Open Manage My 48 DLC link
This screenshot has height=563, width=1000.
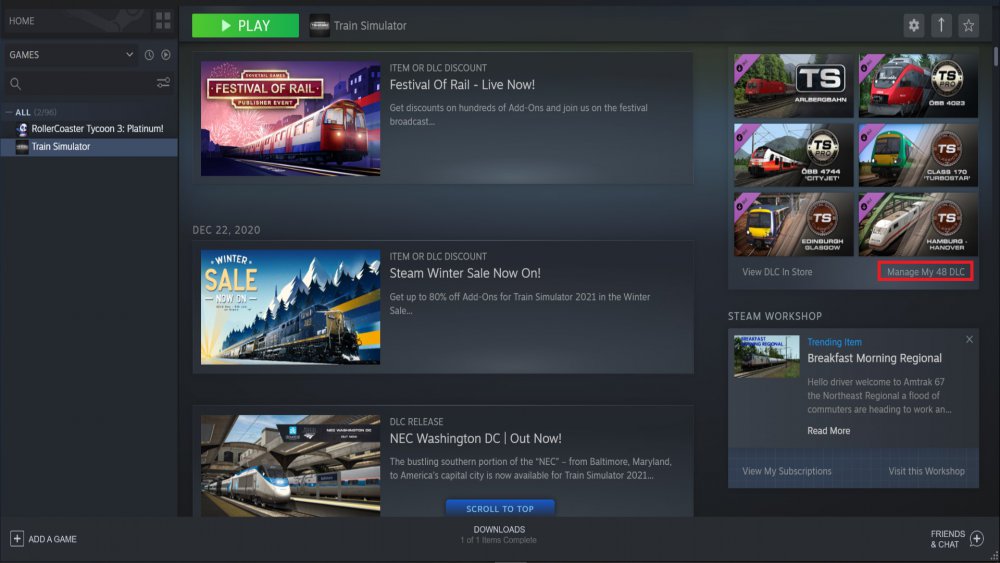(925, 272)
